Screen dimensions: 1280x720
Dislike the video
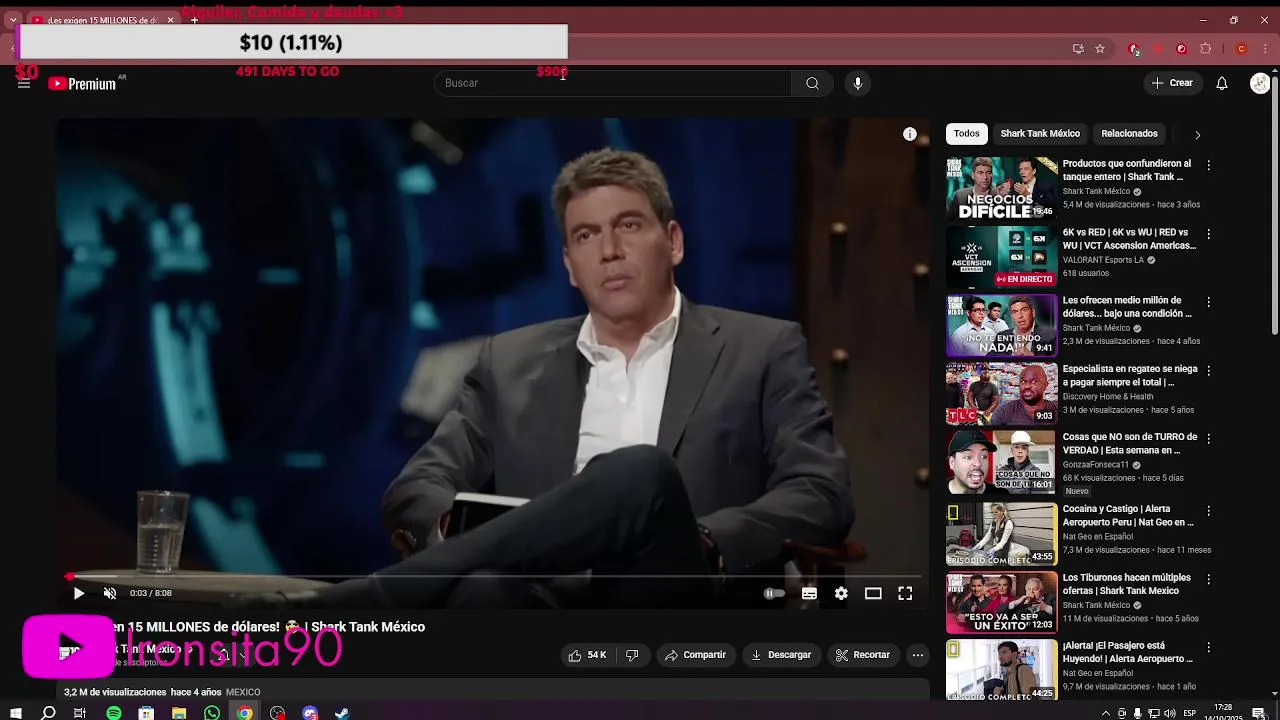632,655
